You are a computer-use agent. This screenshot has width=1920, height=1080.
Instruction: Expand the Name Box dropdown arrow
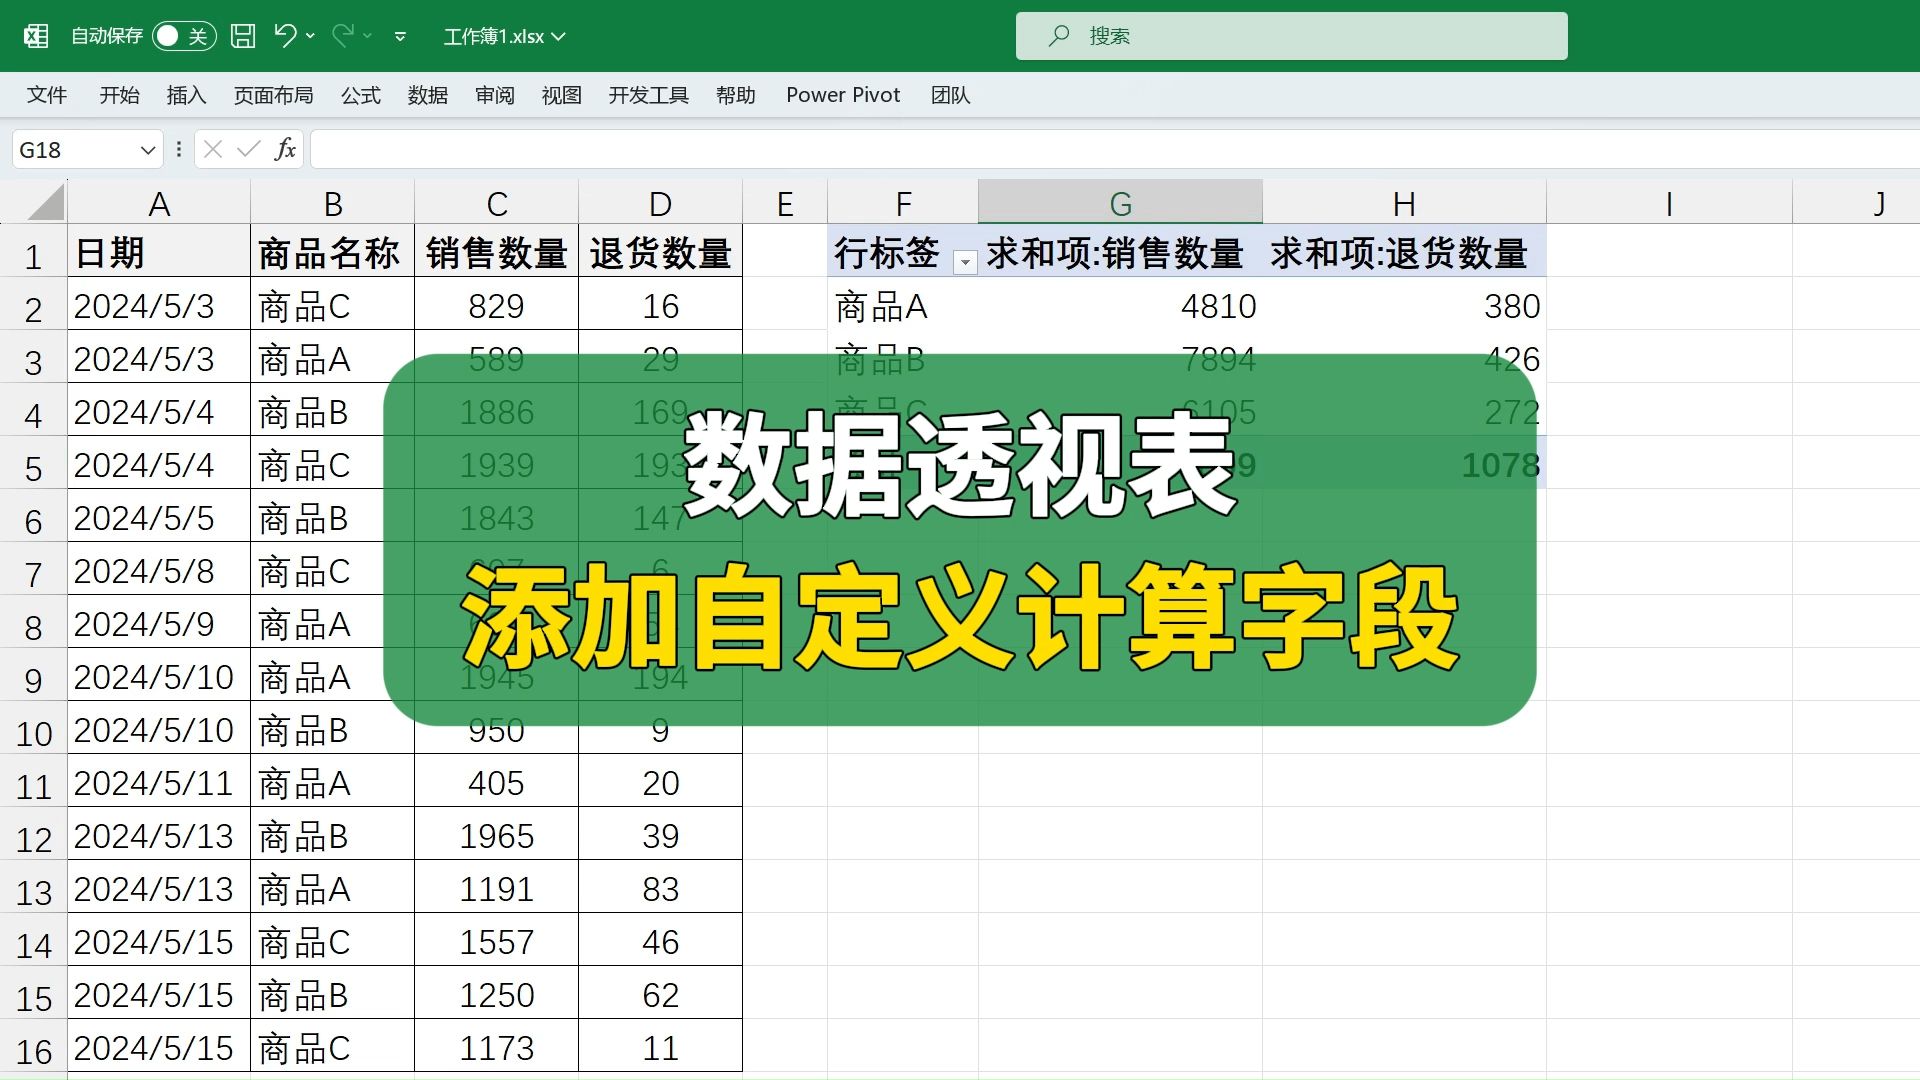point(148,150)
